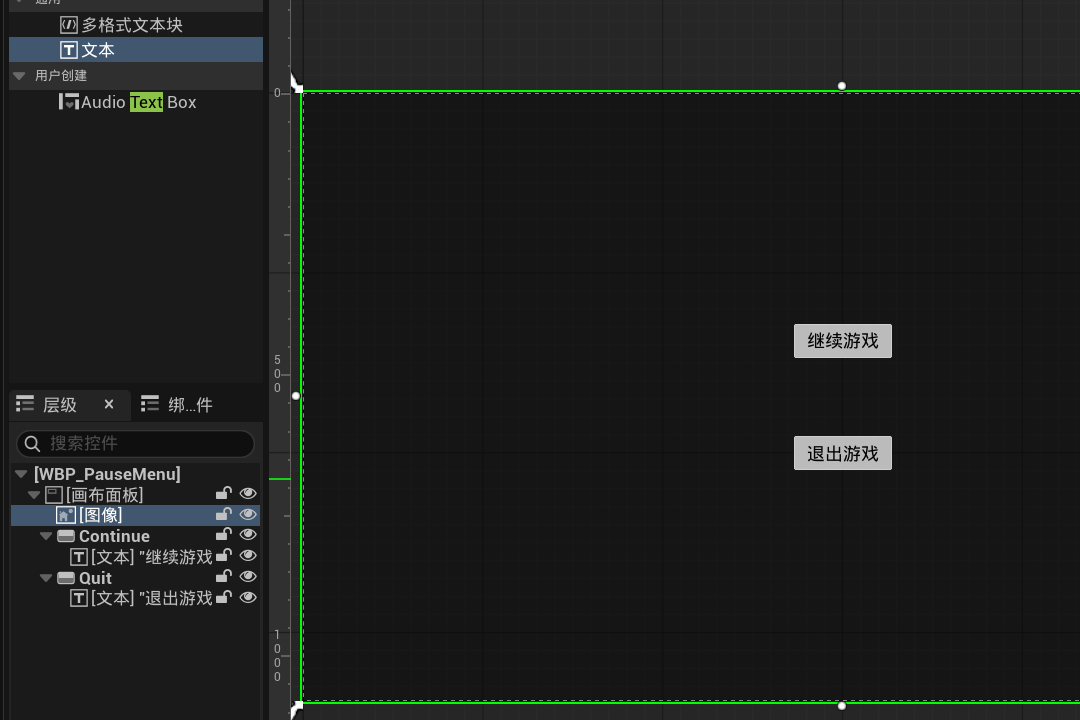
Task: Select the Continue hierarchy row
Action: tap(136, 536)
